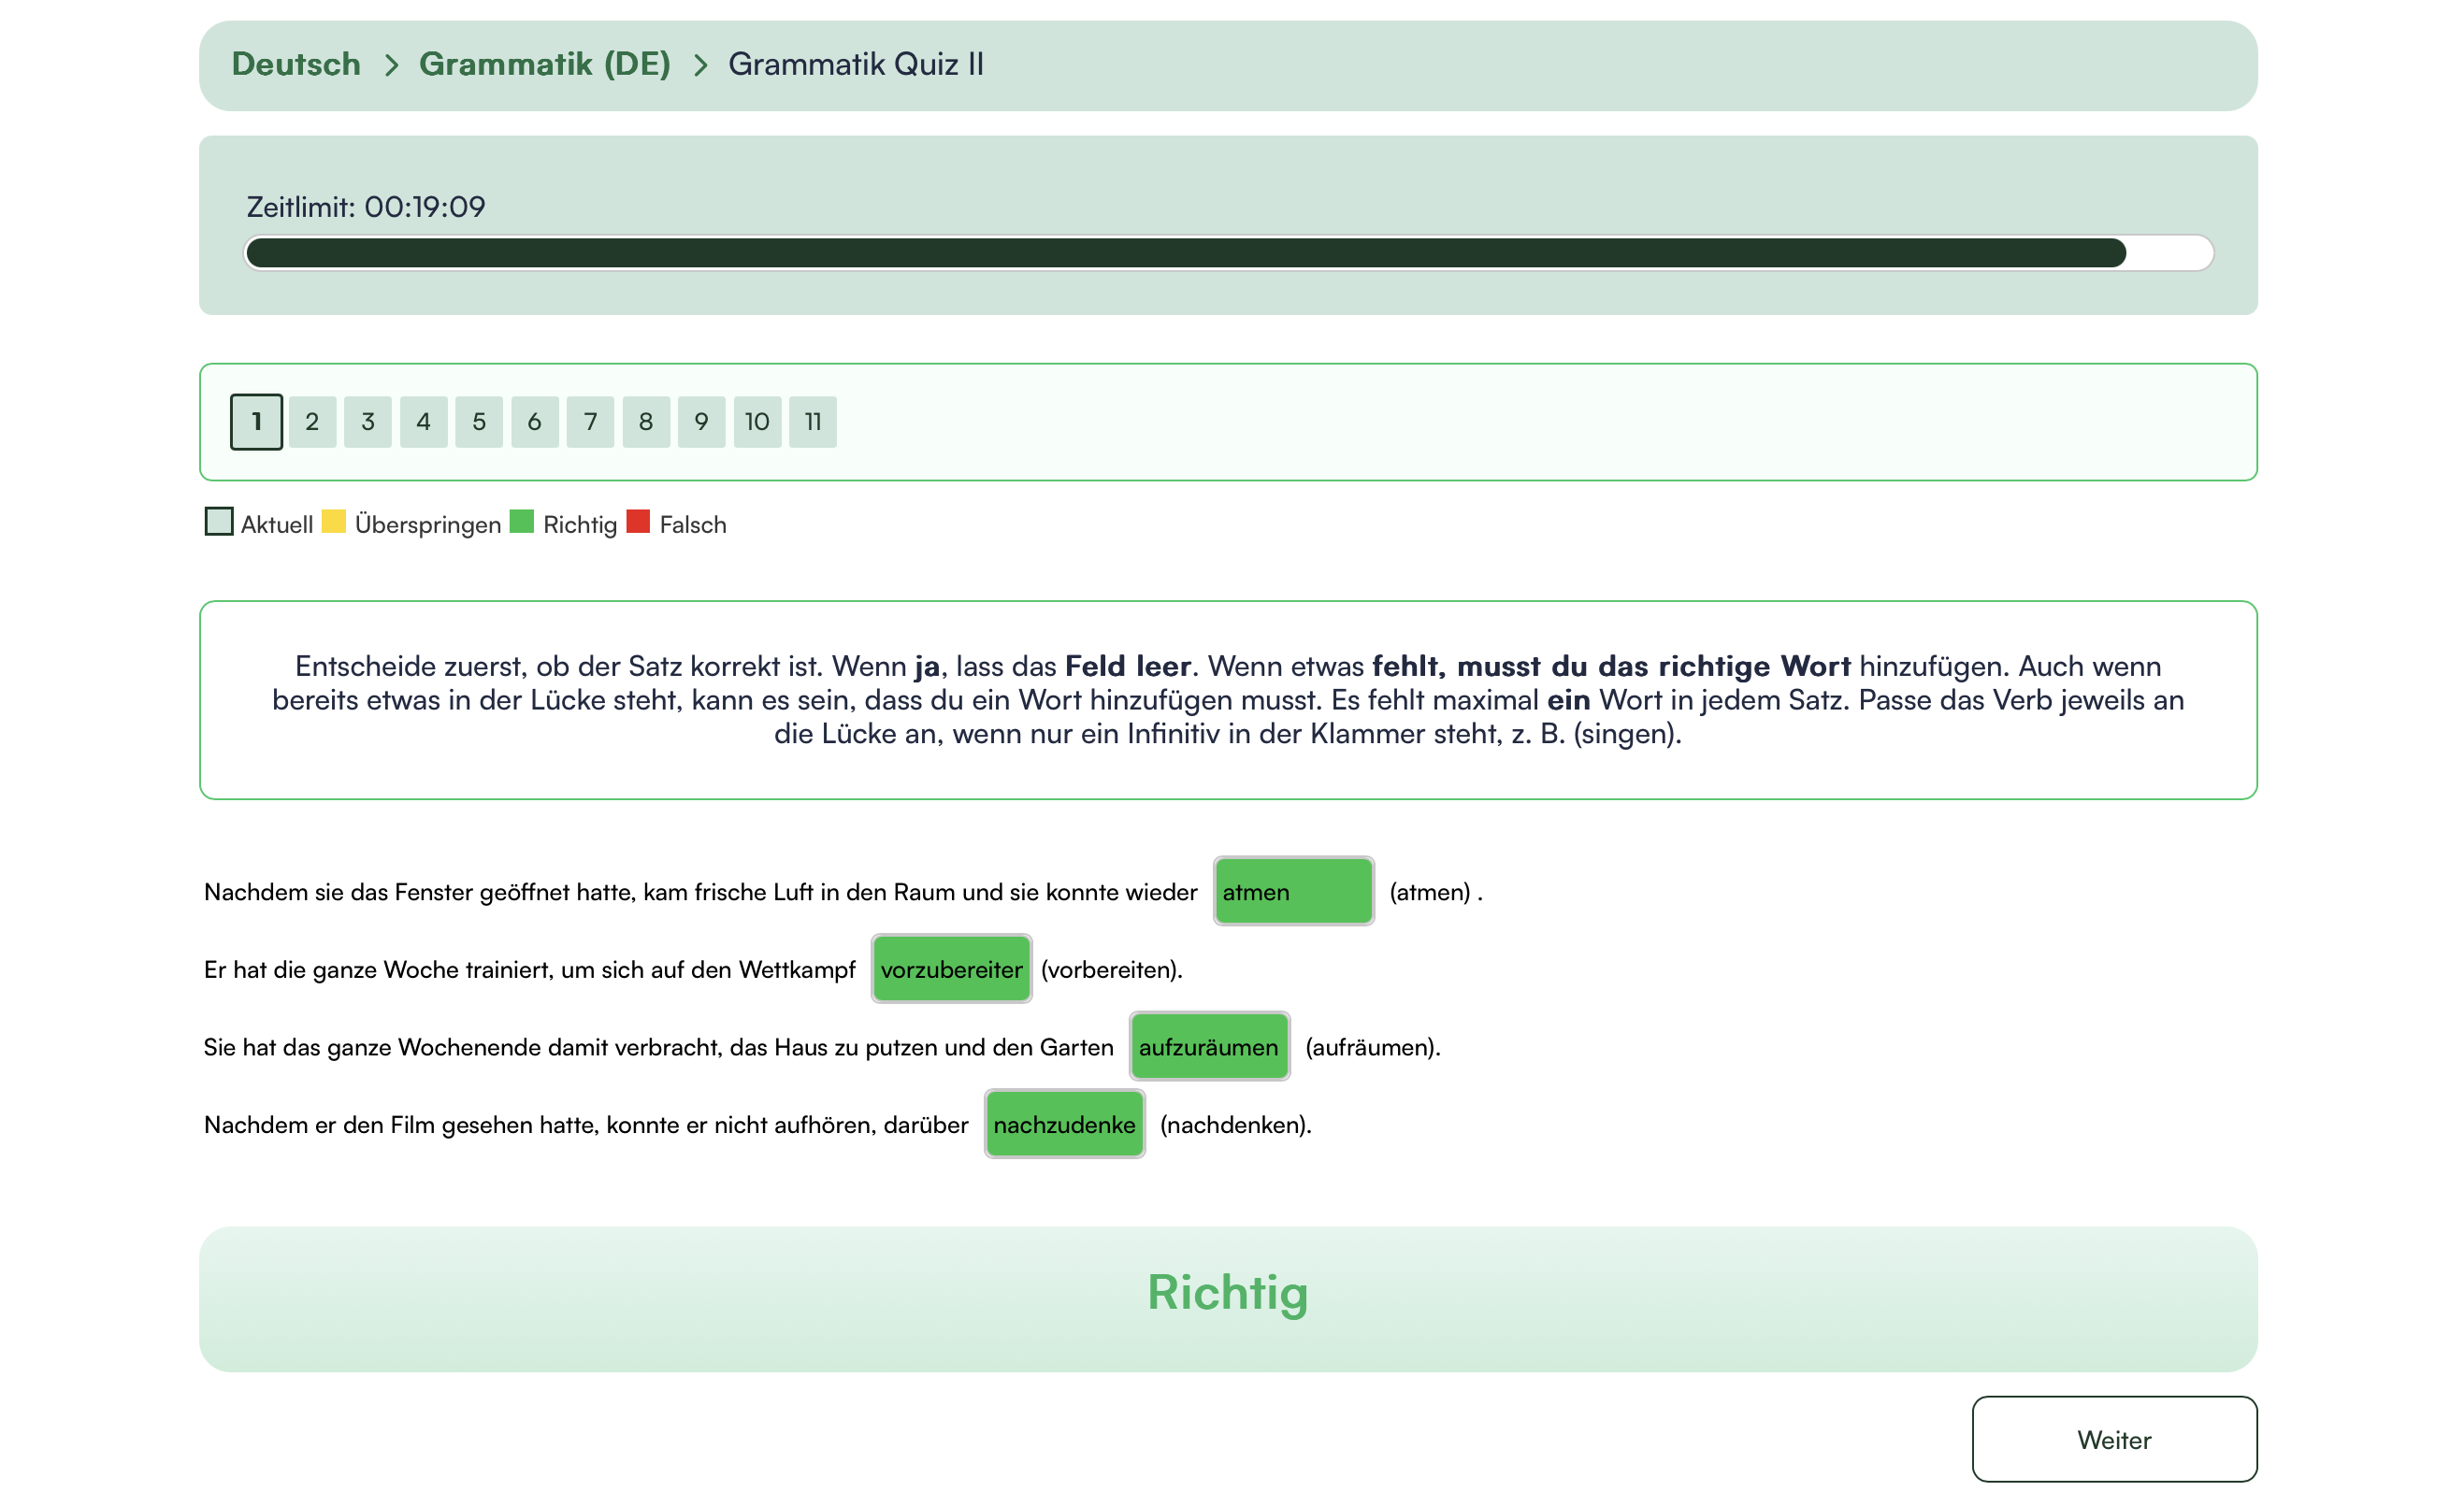
Task: Select current question 1 box
Action: pos(256,422)
